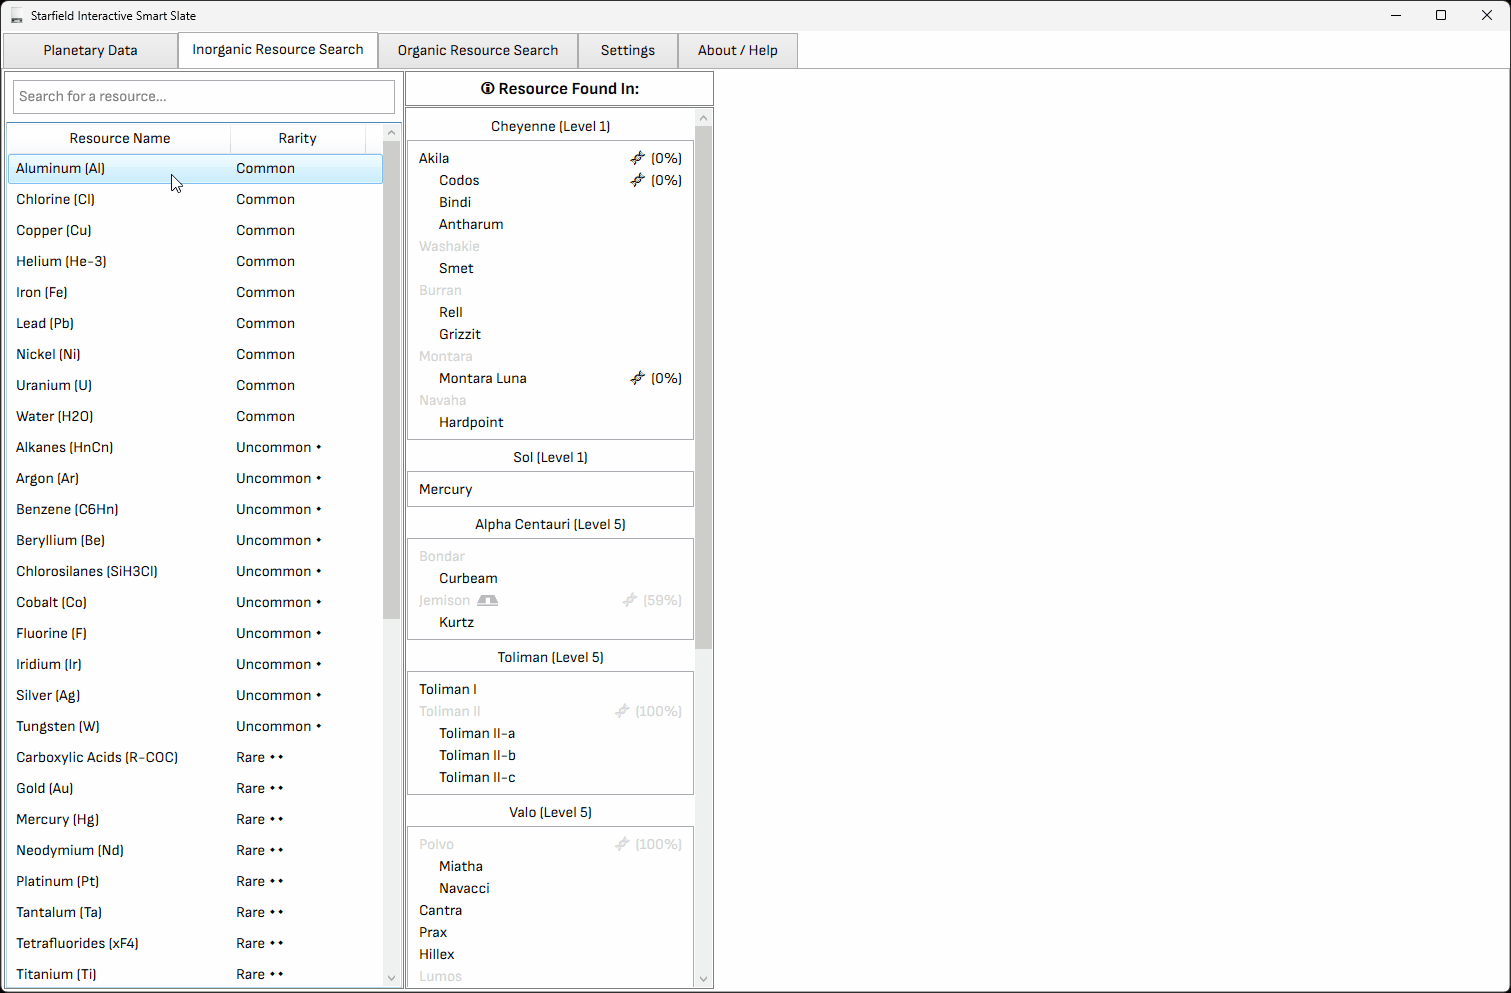
Task: Click Toliman I planet entry
Action: 448,689
